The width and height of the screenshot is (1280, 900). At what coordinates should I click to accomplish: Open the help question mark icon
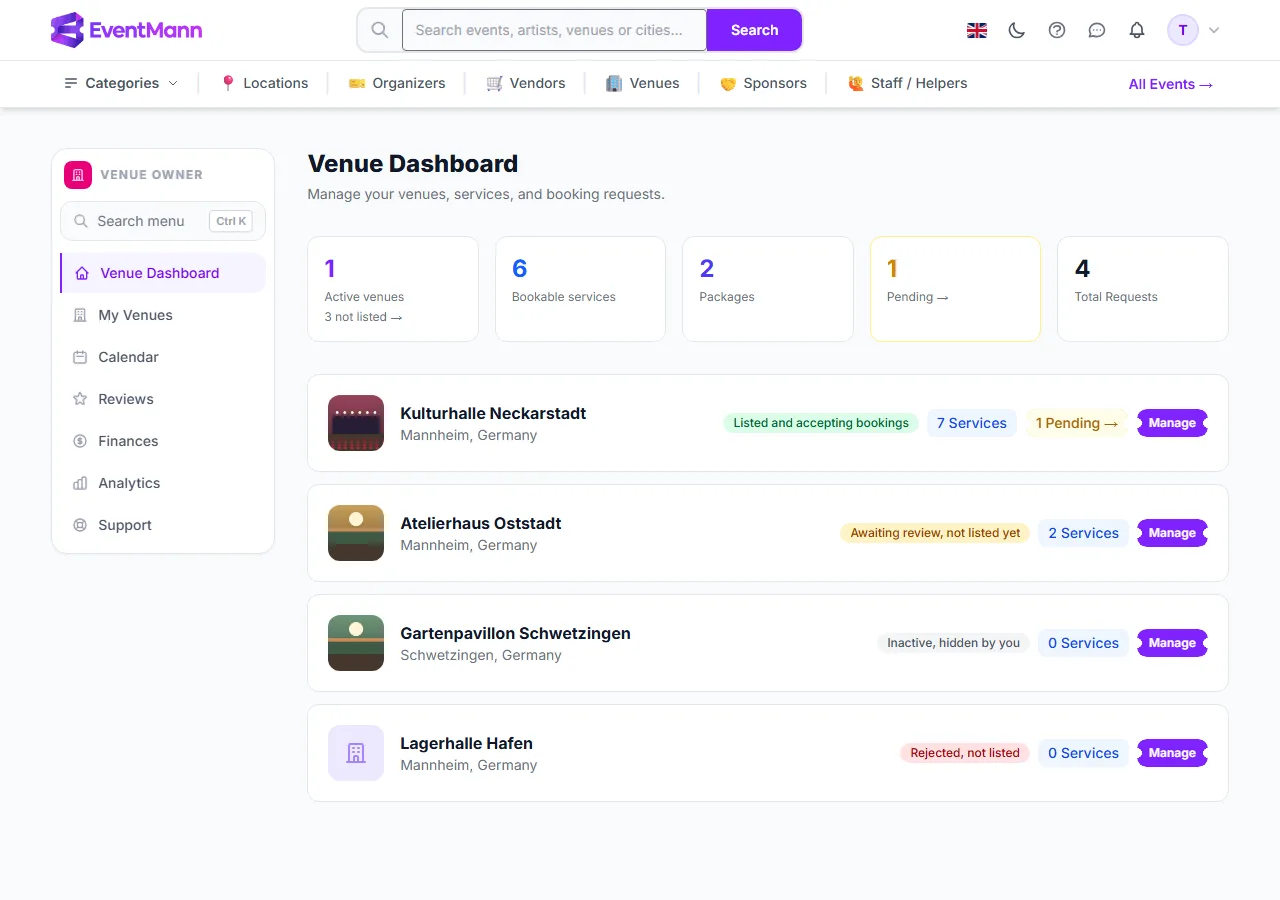(1057, 30)
